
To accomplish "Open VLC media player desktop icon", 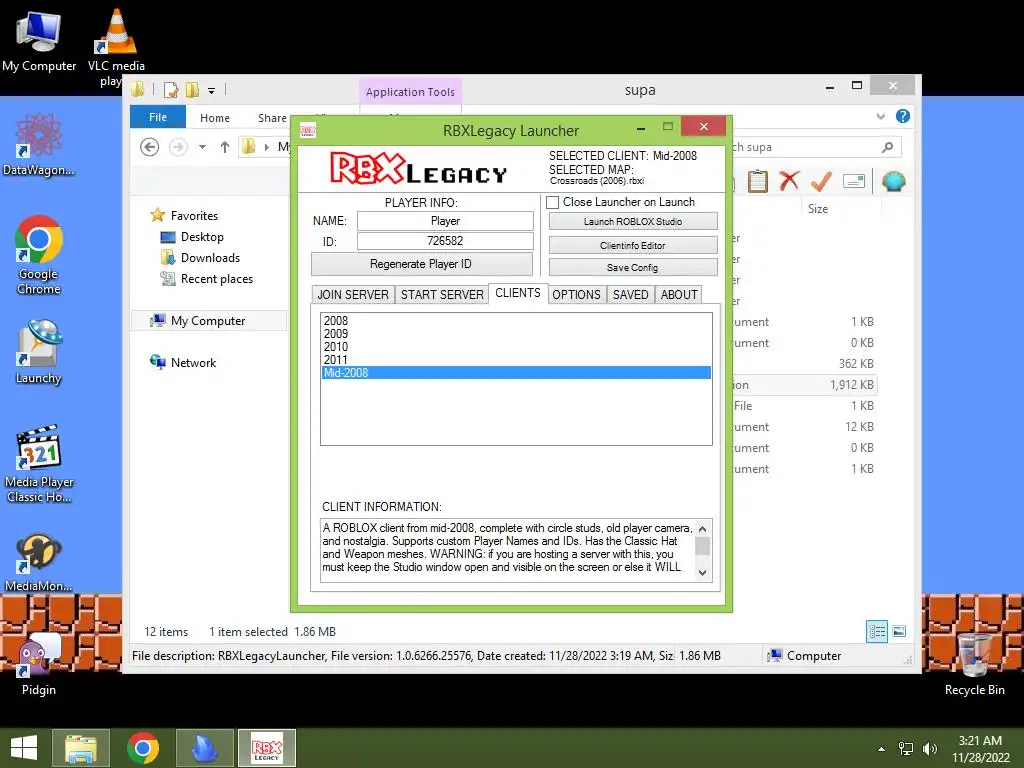I will 116,46.
